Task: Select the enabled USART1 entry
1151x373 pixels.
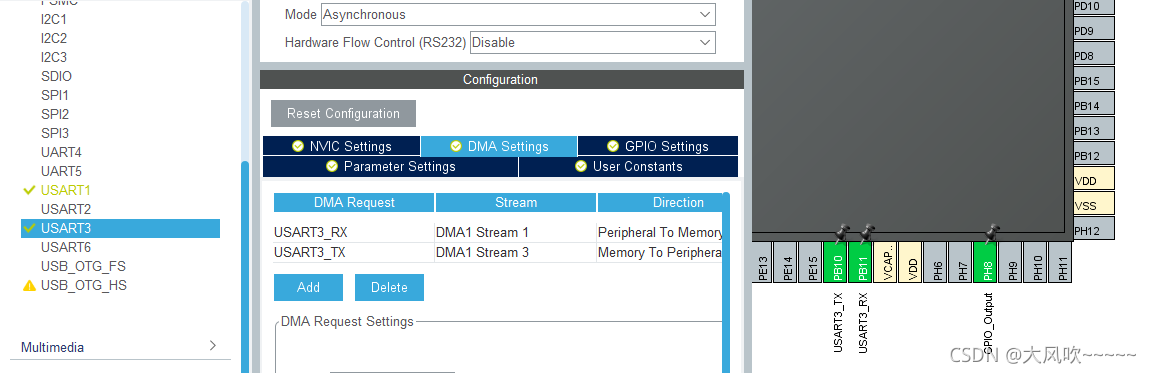Action: click(x=65, y=190)
